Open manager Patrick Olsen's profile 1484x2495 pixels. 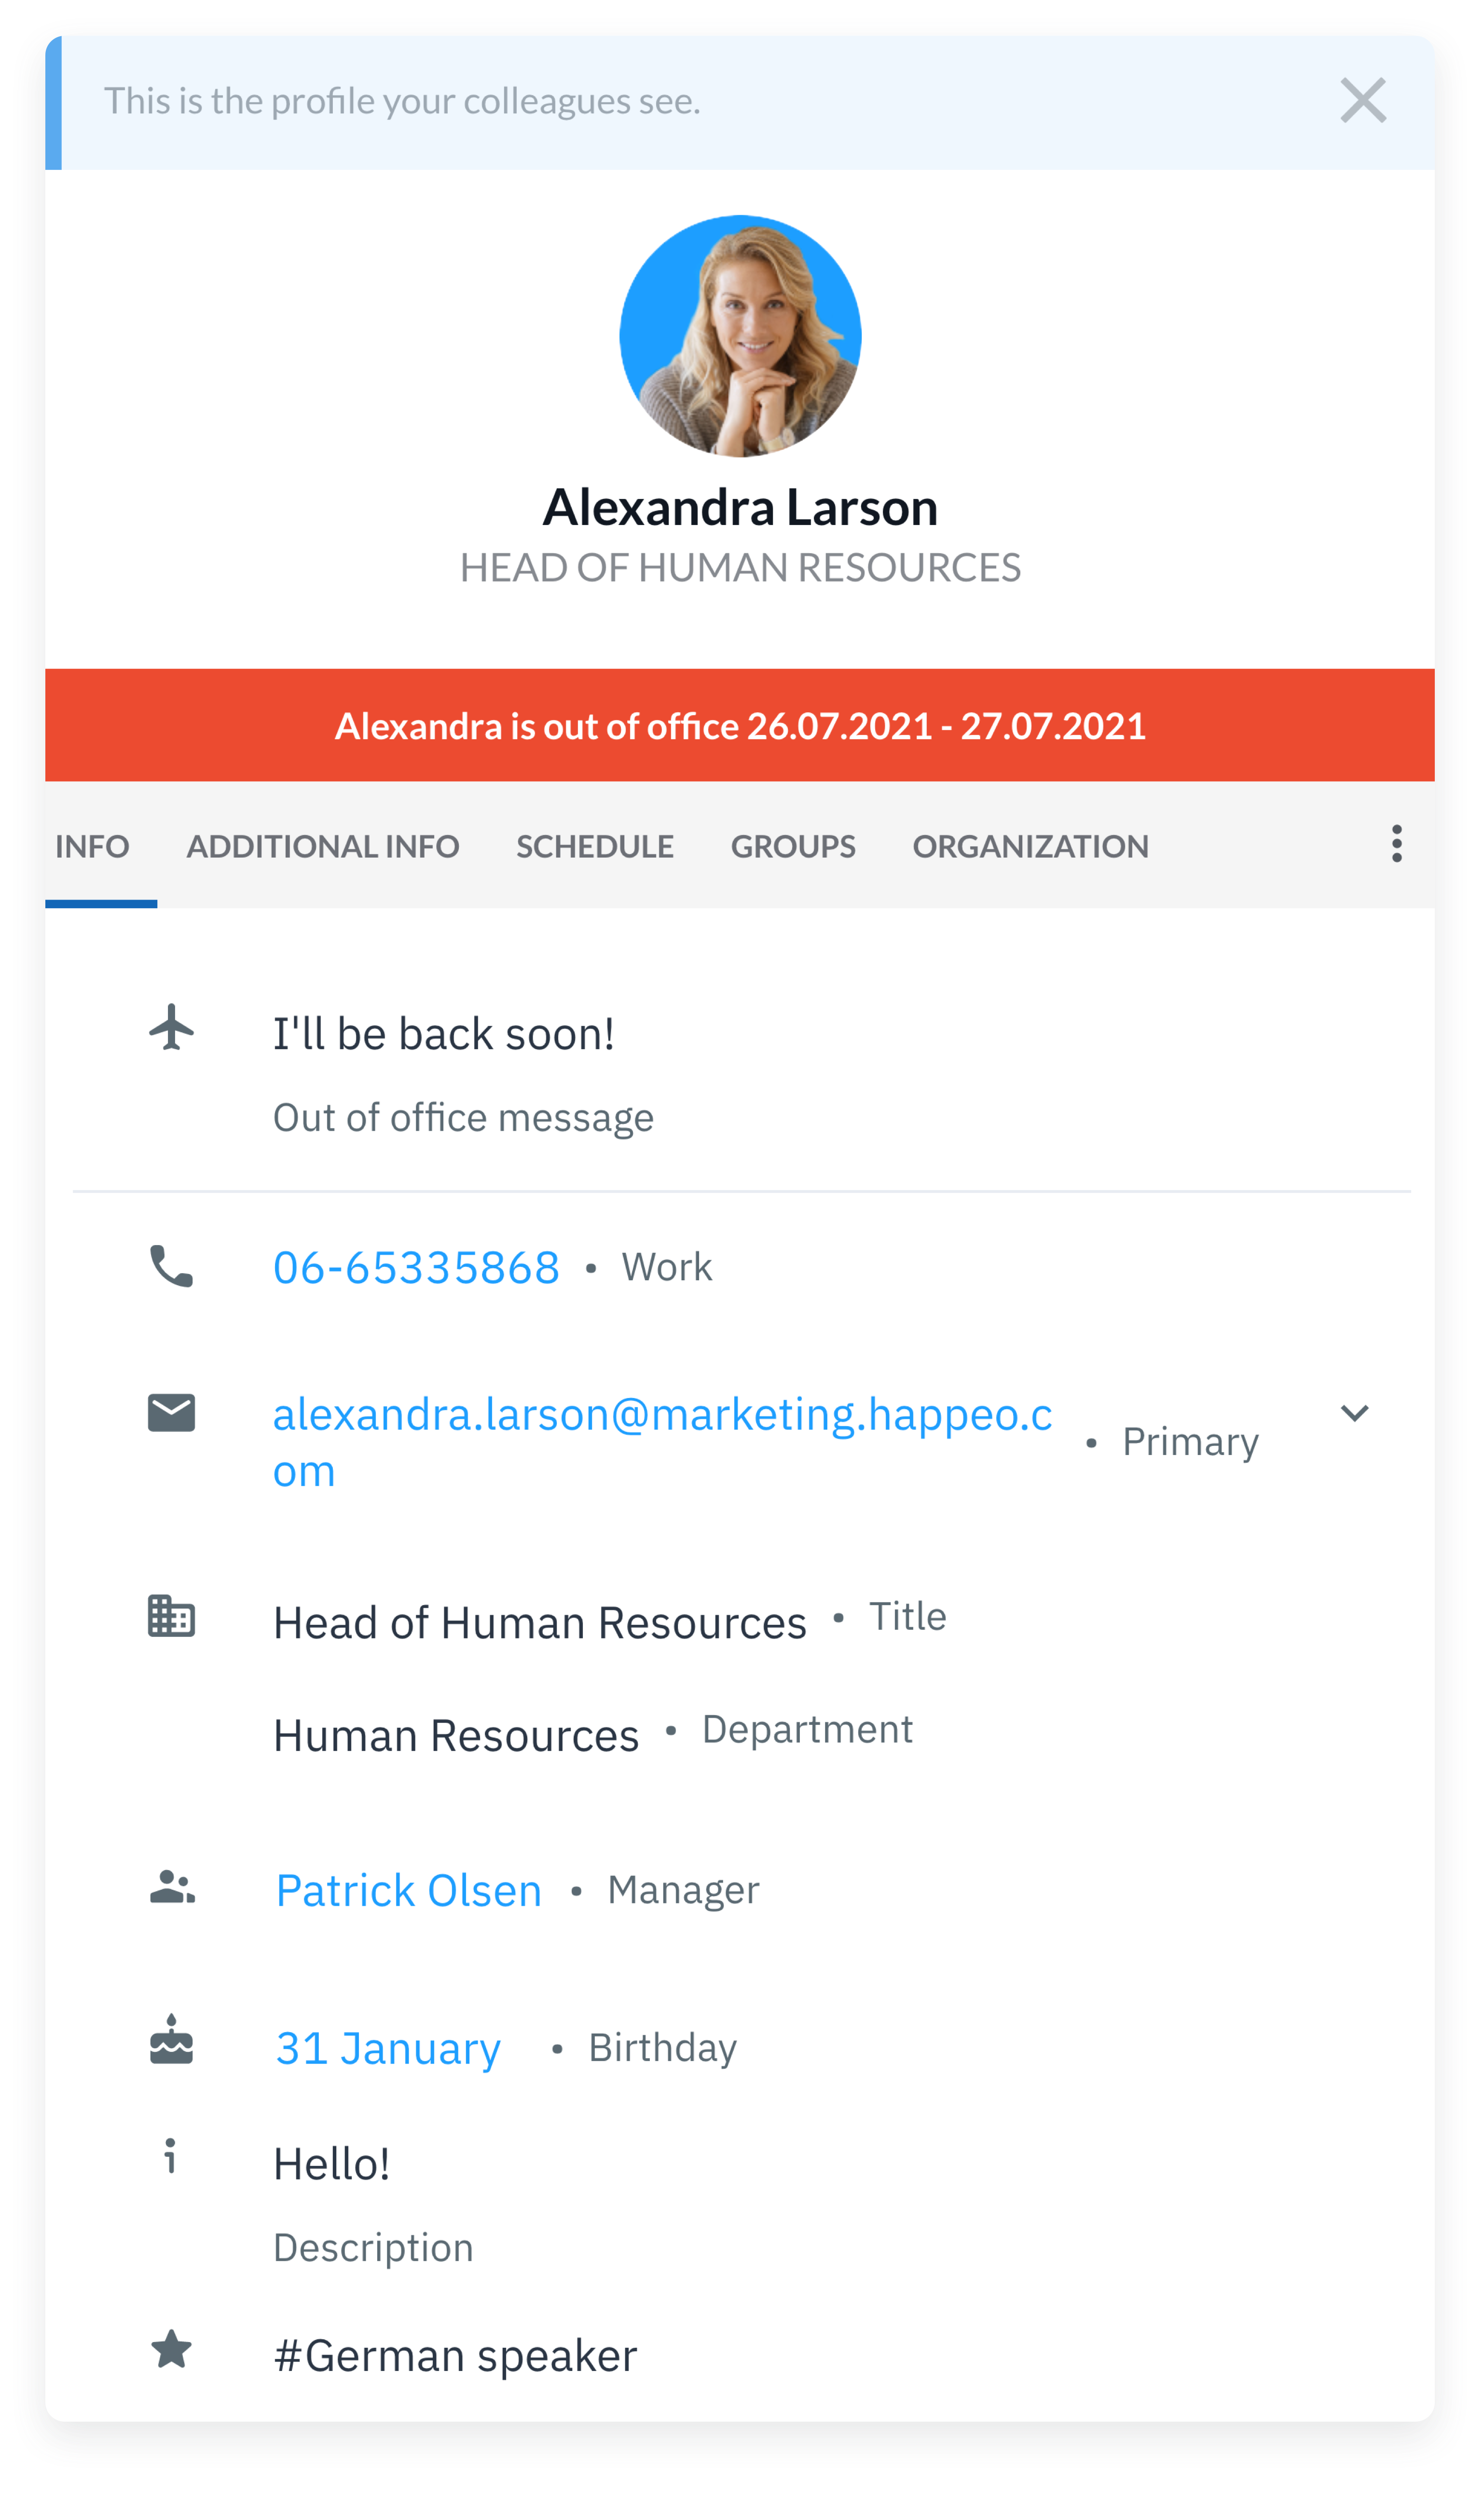tap(408, 1890)
